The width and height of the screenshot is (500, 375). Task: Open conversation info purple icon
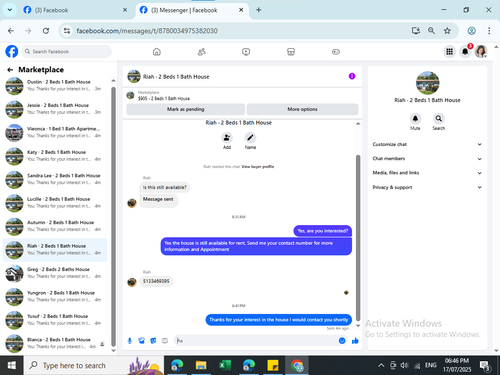(352, 76)
